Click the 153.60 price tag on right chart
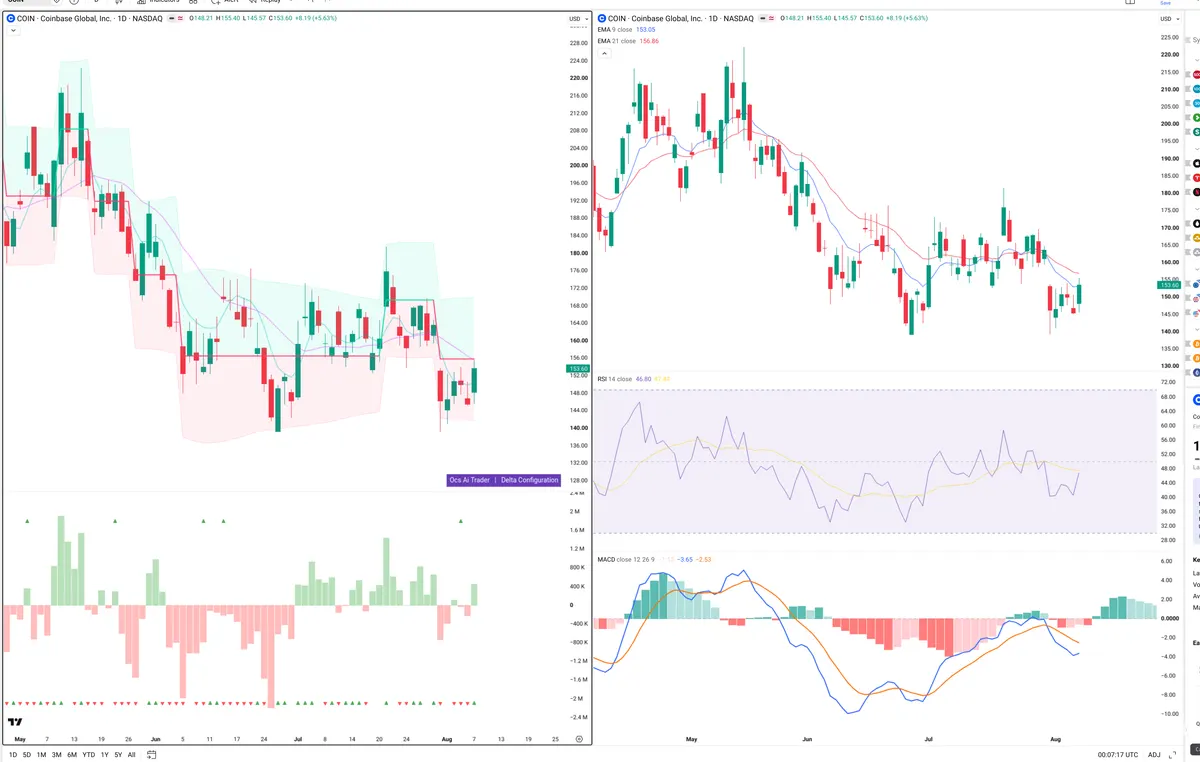 (1168, 285)
